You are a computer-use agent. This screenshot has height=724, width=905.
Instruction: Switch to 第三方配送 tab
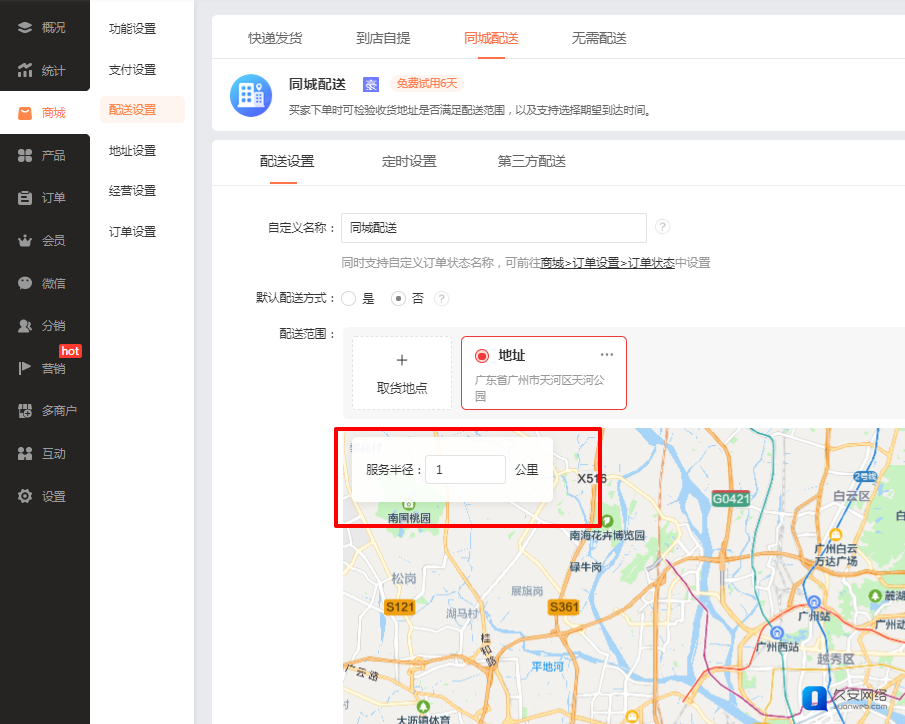(x=532, y=161)
